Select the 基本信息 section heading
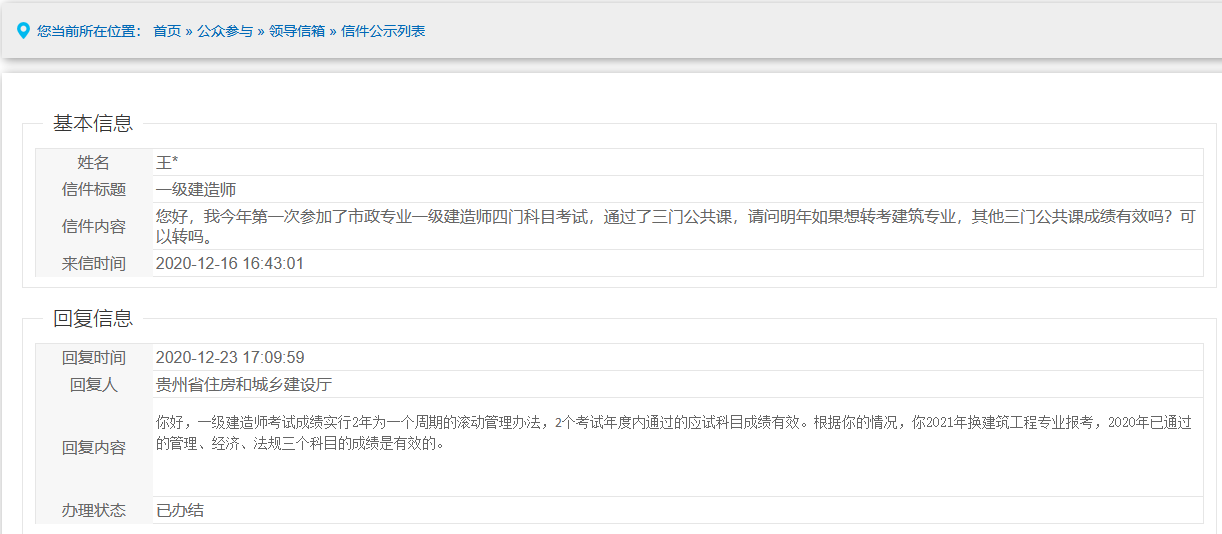The height and width of the screenshot is (534, 1222). [93, 124]
